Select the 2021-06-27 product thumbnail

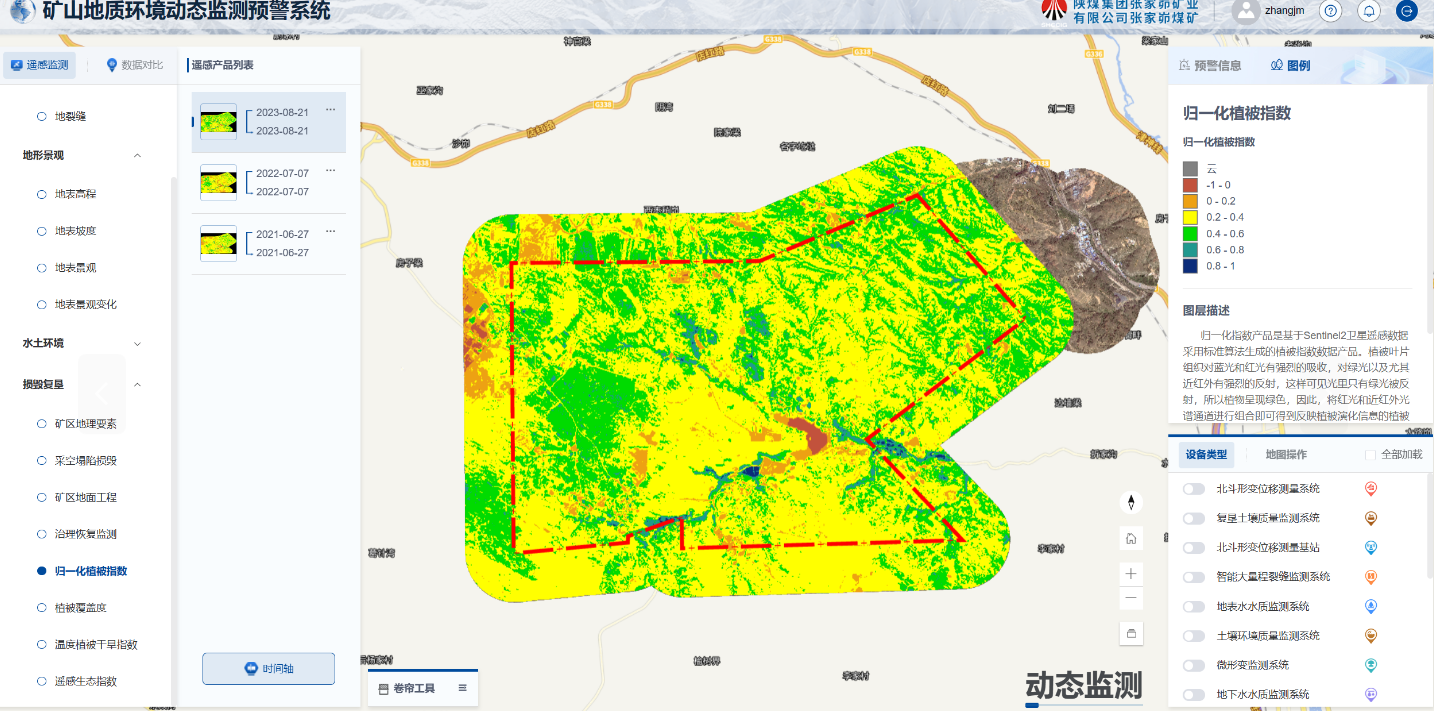[x=219, y=243]
